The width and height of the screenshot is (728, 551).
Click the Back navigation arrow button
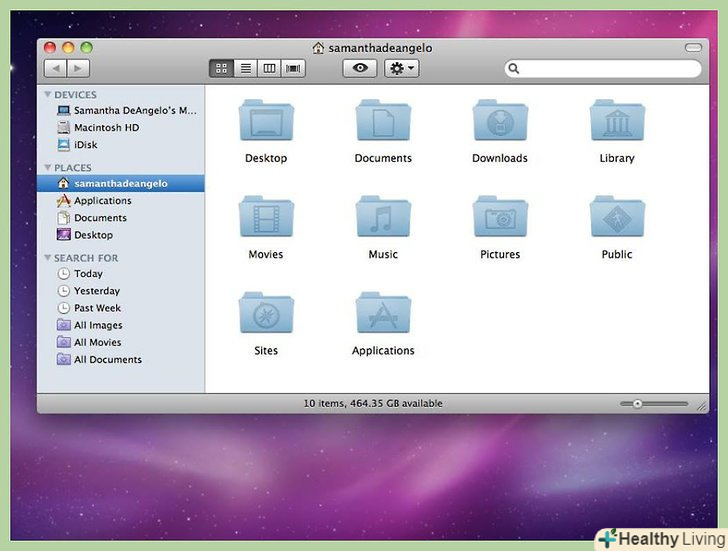[x=55, y=68]
